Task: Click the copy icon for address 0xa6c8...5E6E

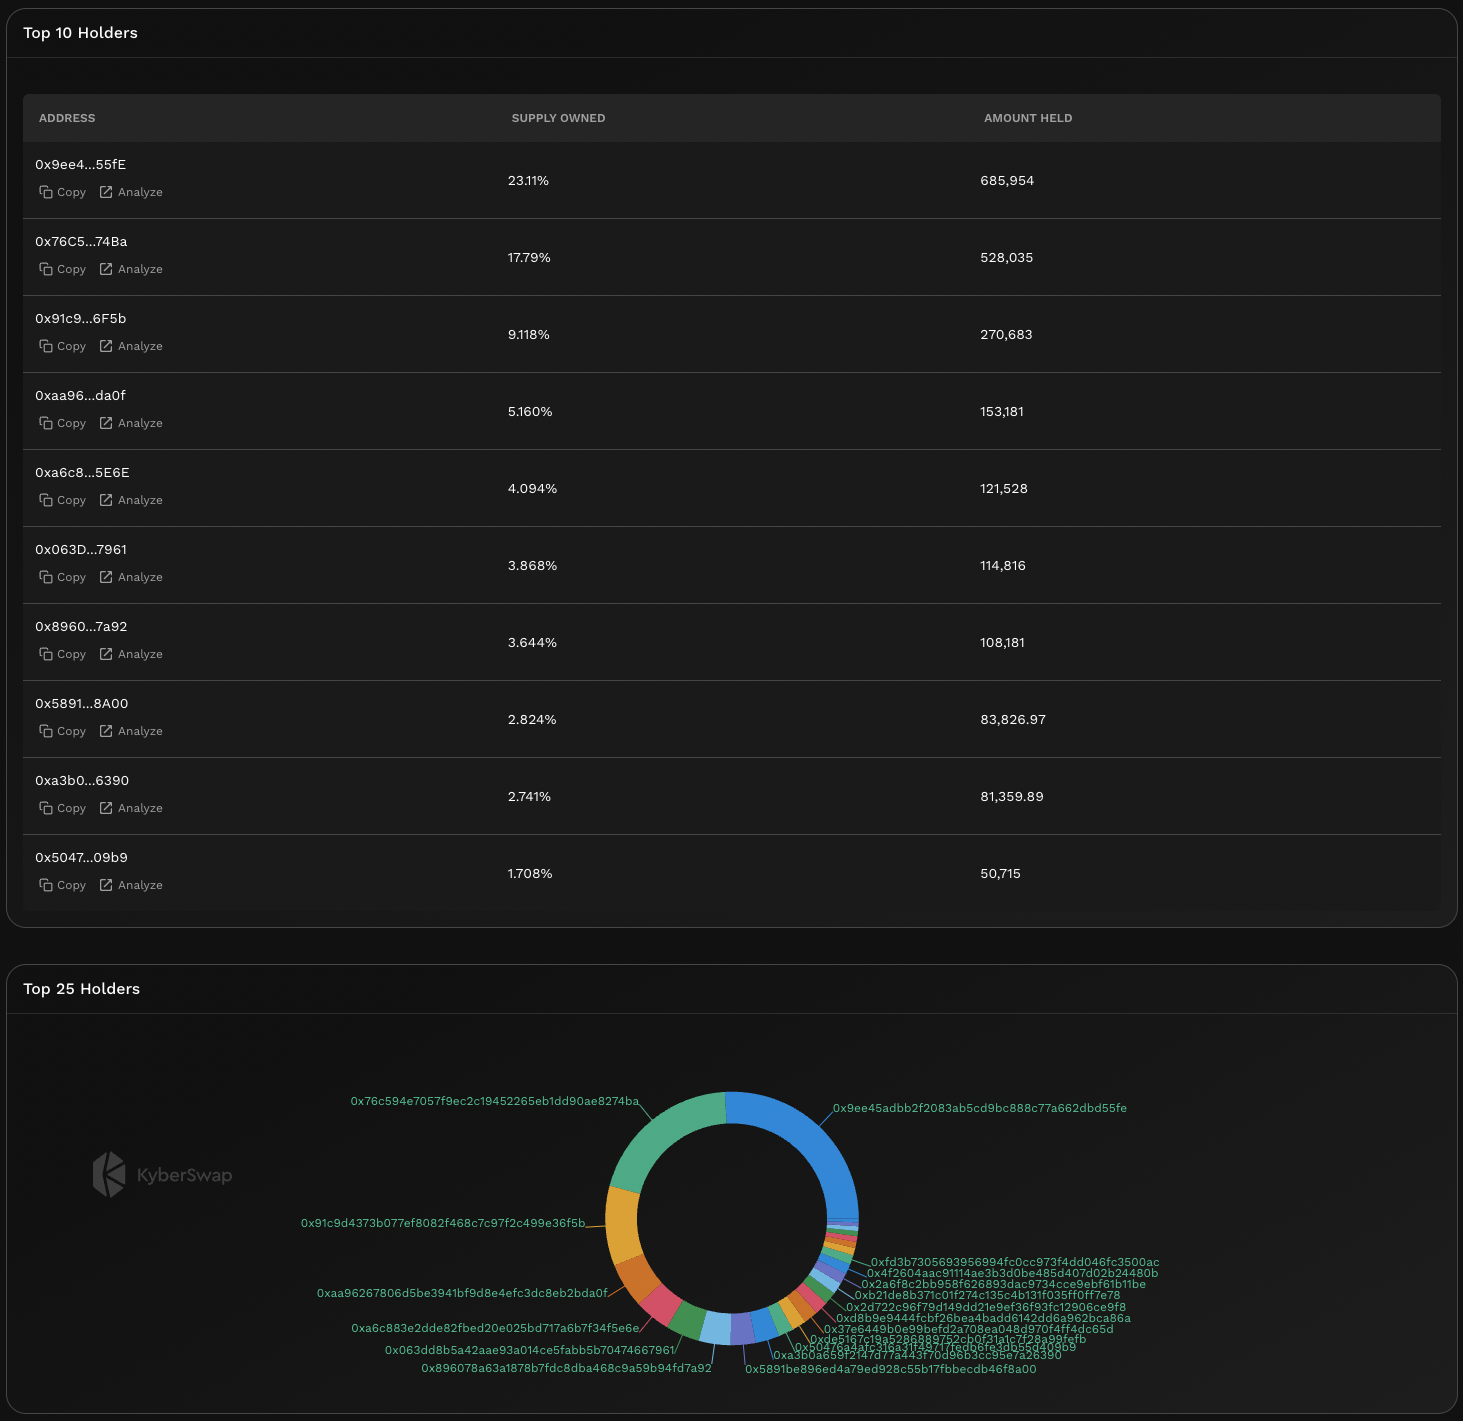Action: pyautogui.click(x=46, y=500)
